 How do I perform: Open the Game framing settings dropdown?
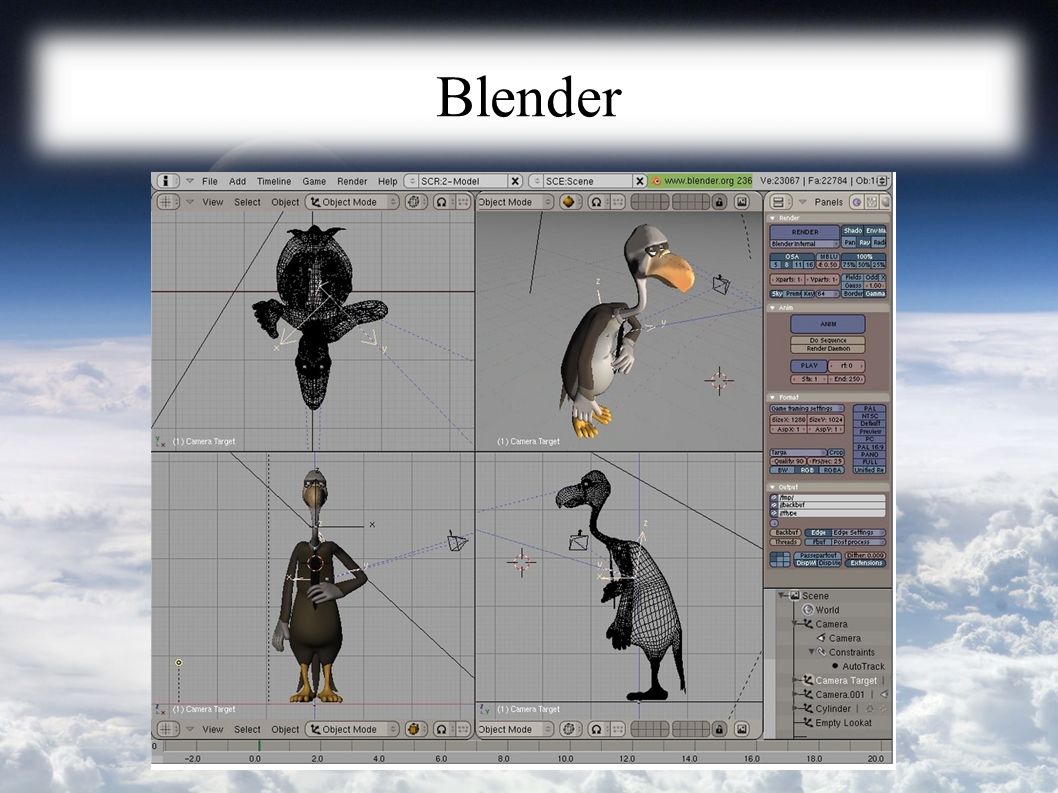(807, 408)
